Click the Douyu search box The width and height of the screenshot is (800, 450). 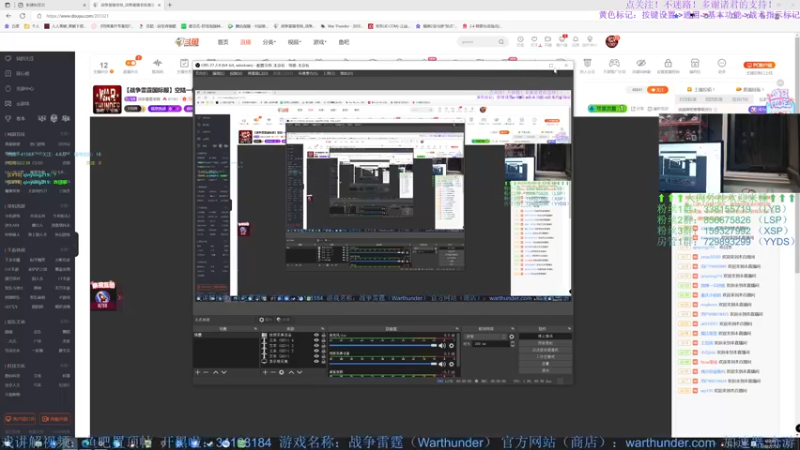click(482, 42)
